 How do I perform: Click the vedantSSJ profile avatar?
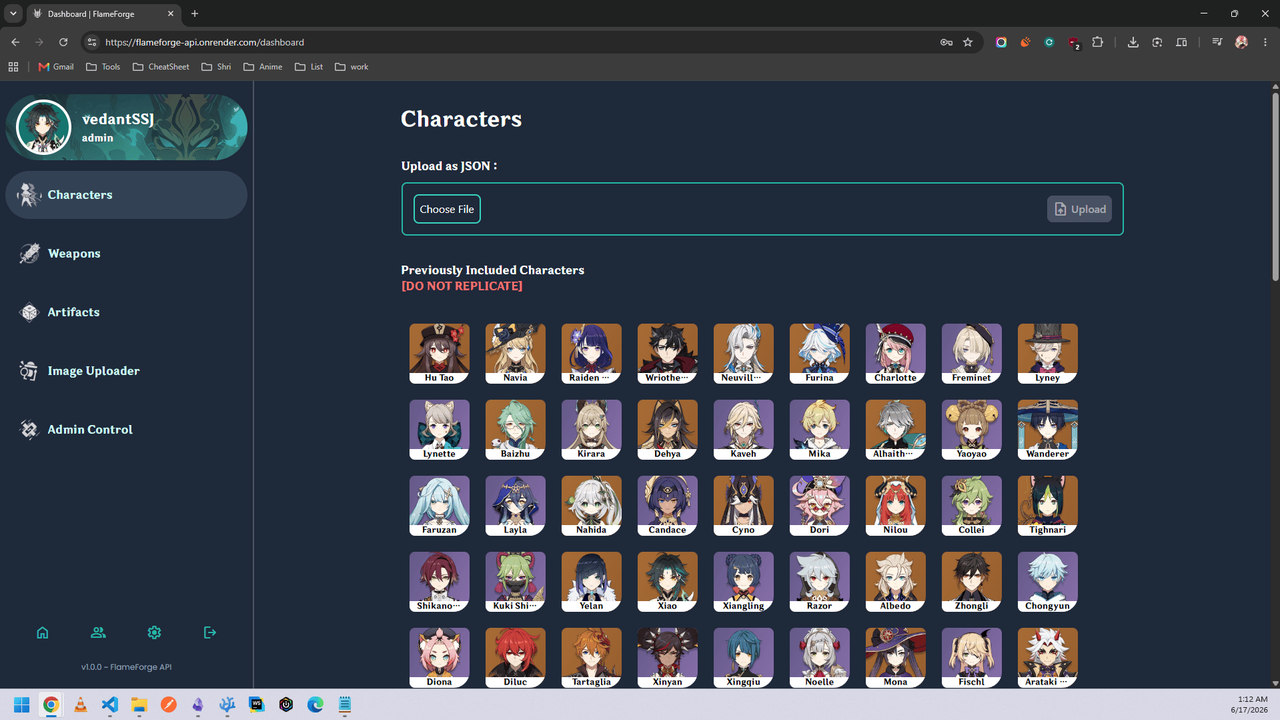pyautogui.click(x=44, y=128)
